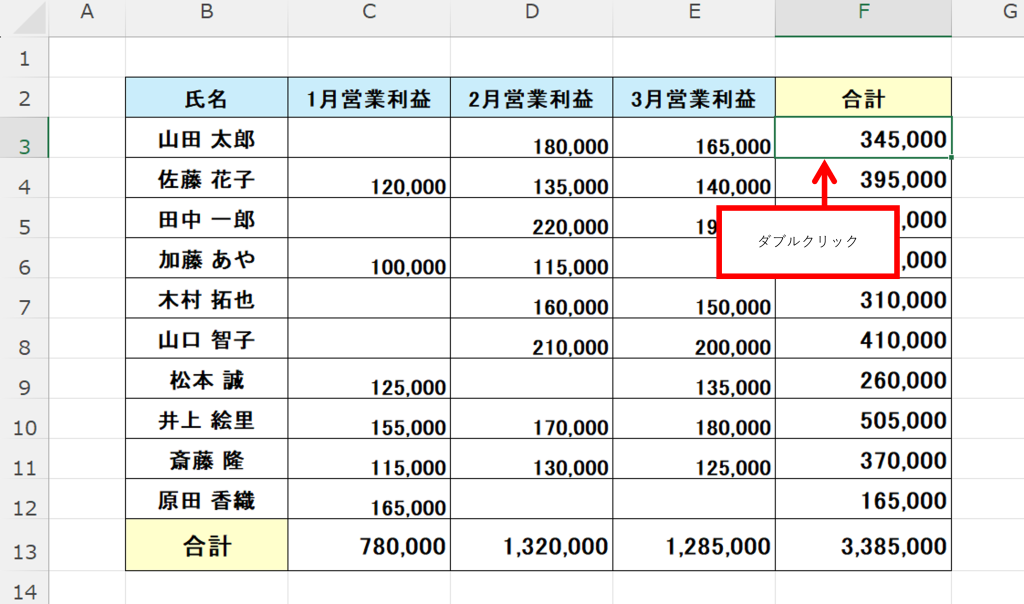Select the row 13 header
1024x604 pixels.
point(24,546)
